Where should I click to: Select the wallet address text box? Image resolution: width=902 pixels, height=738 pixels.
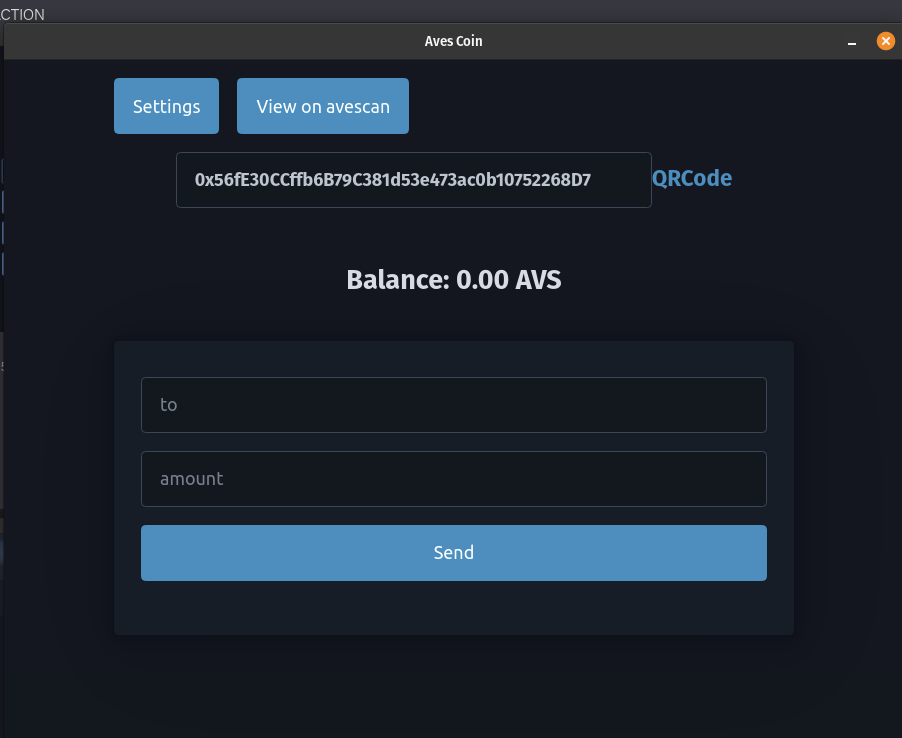(x=413, y=179)
